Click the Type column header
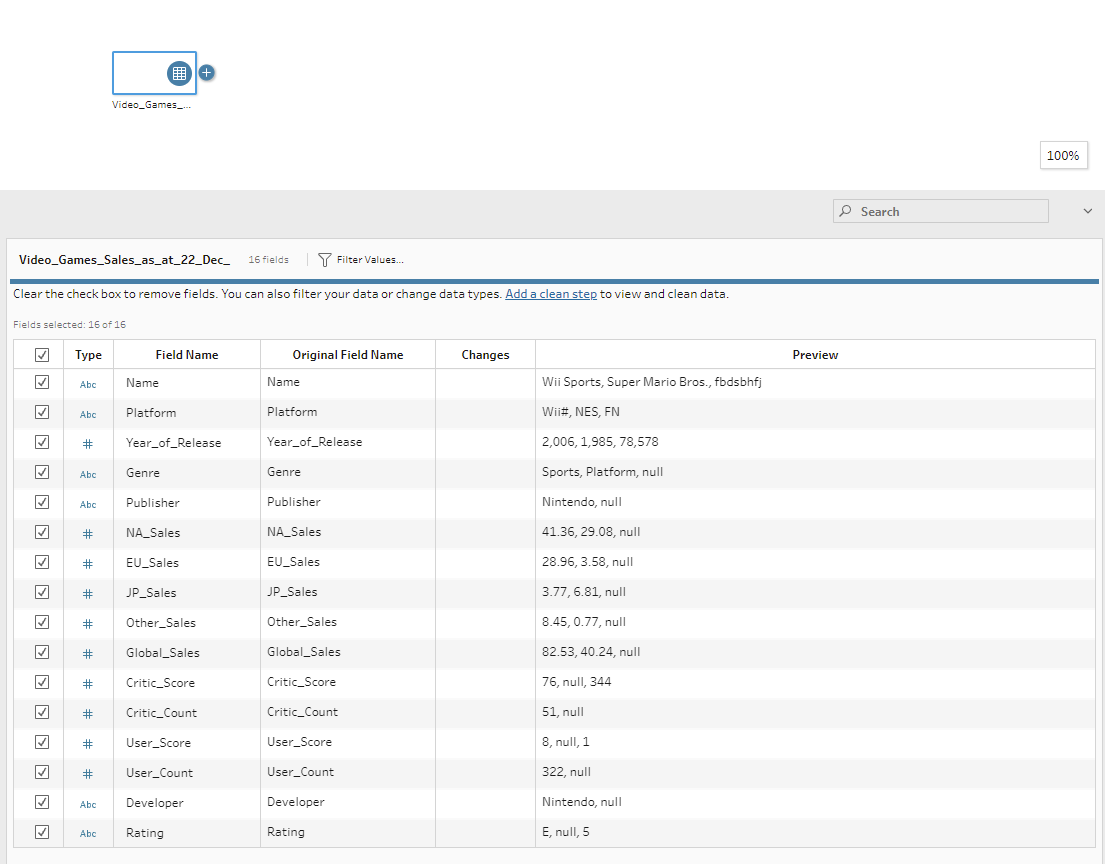Viewport: 1105px width, 864px height. pyautogui.click(x=89, y=354)
